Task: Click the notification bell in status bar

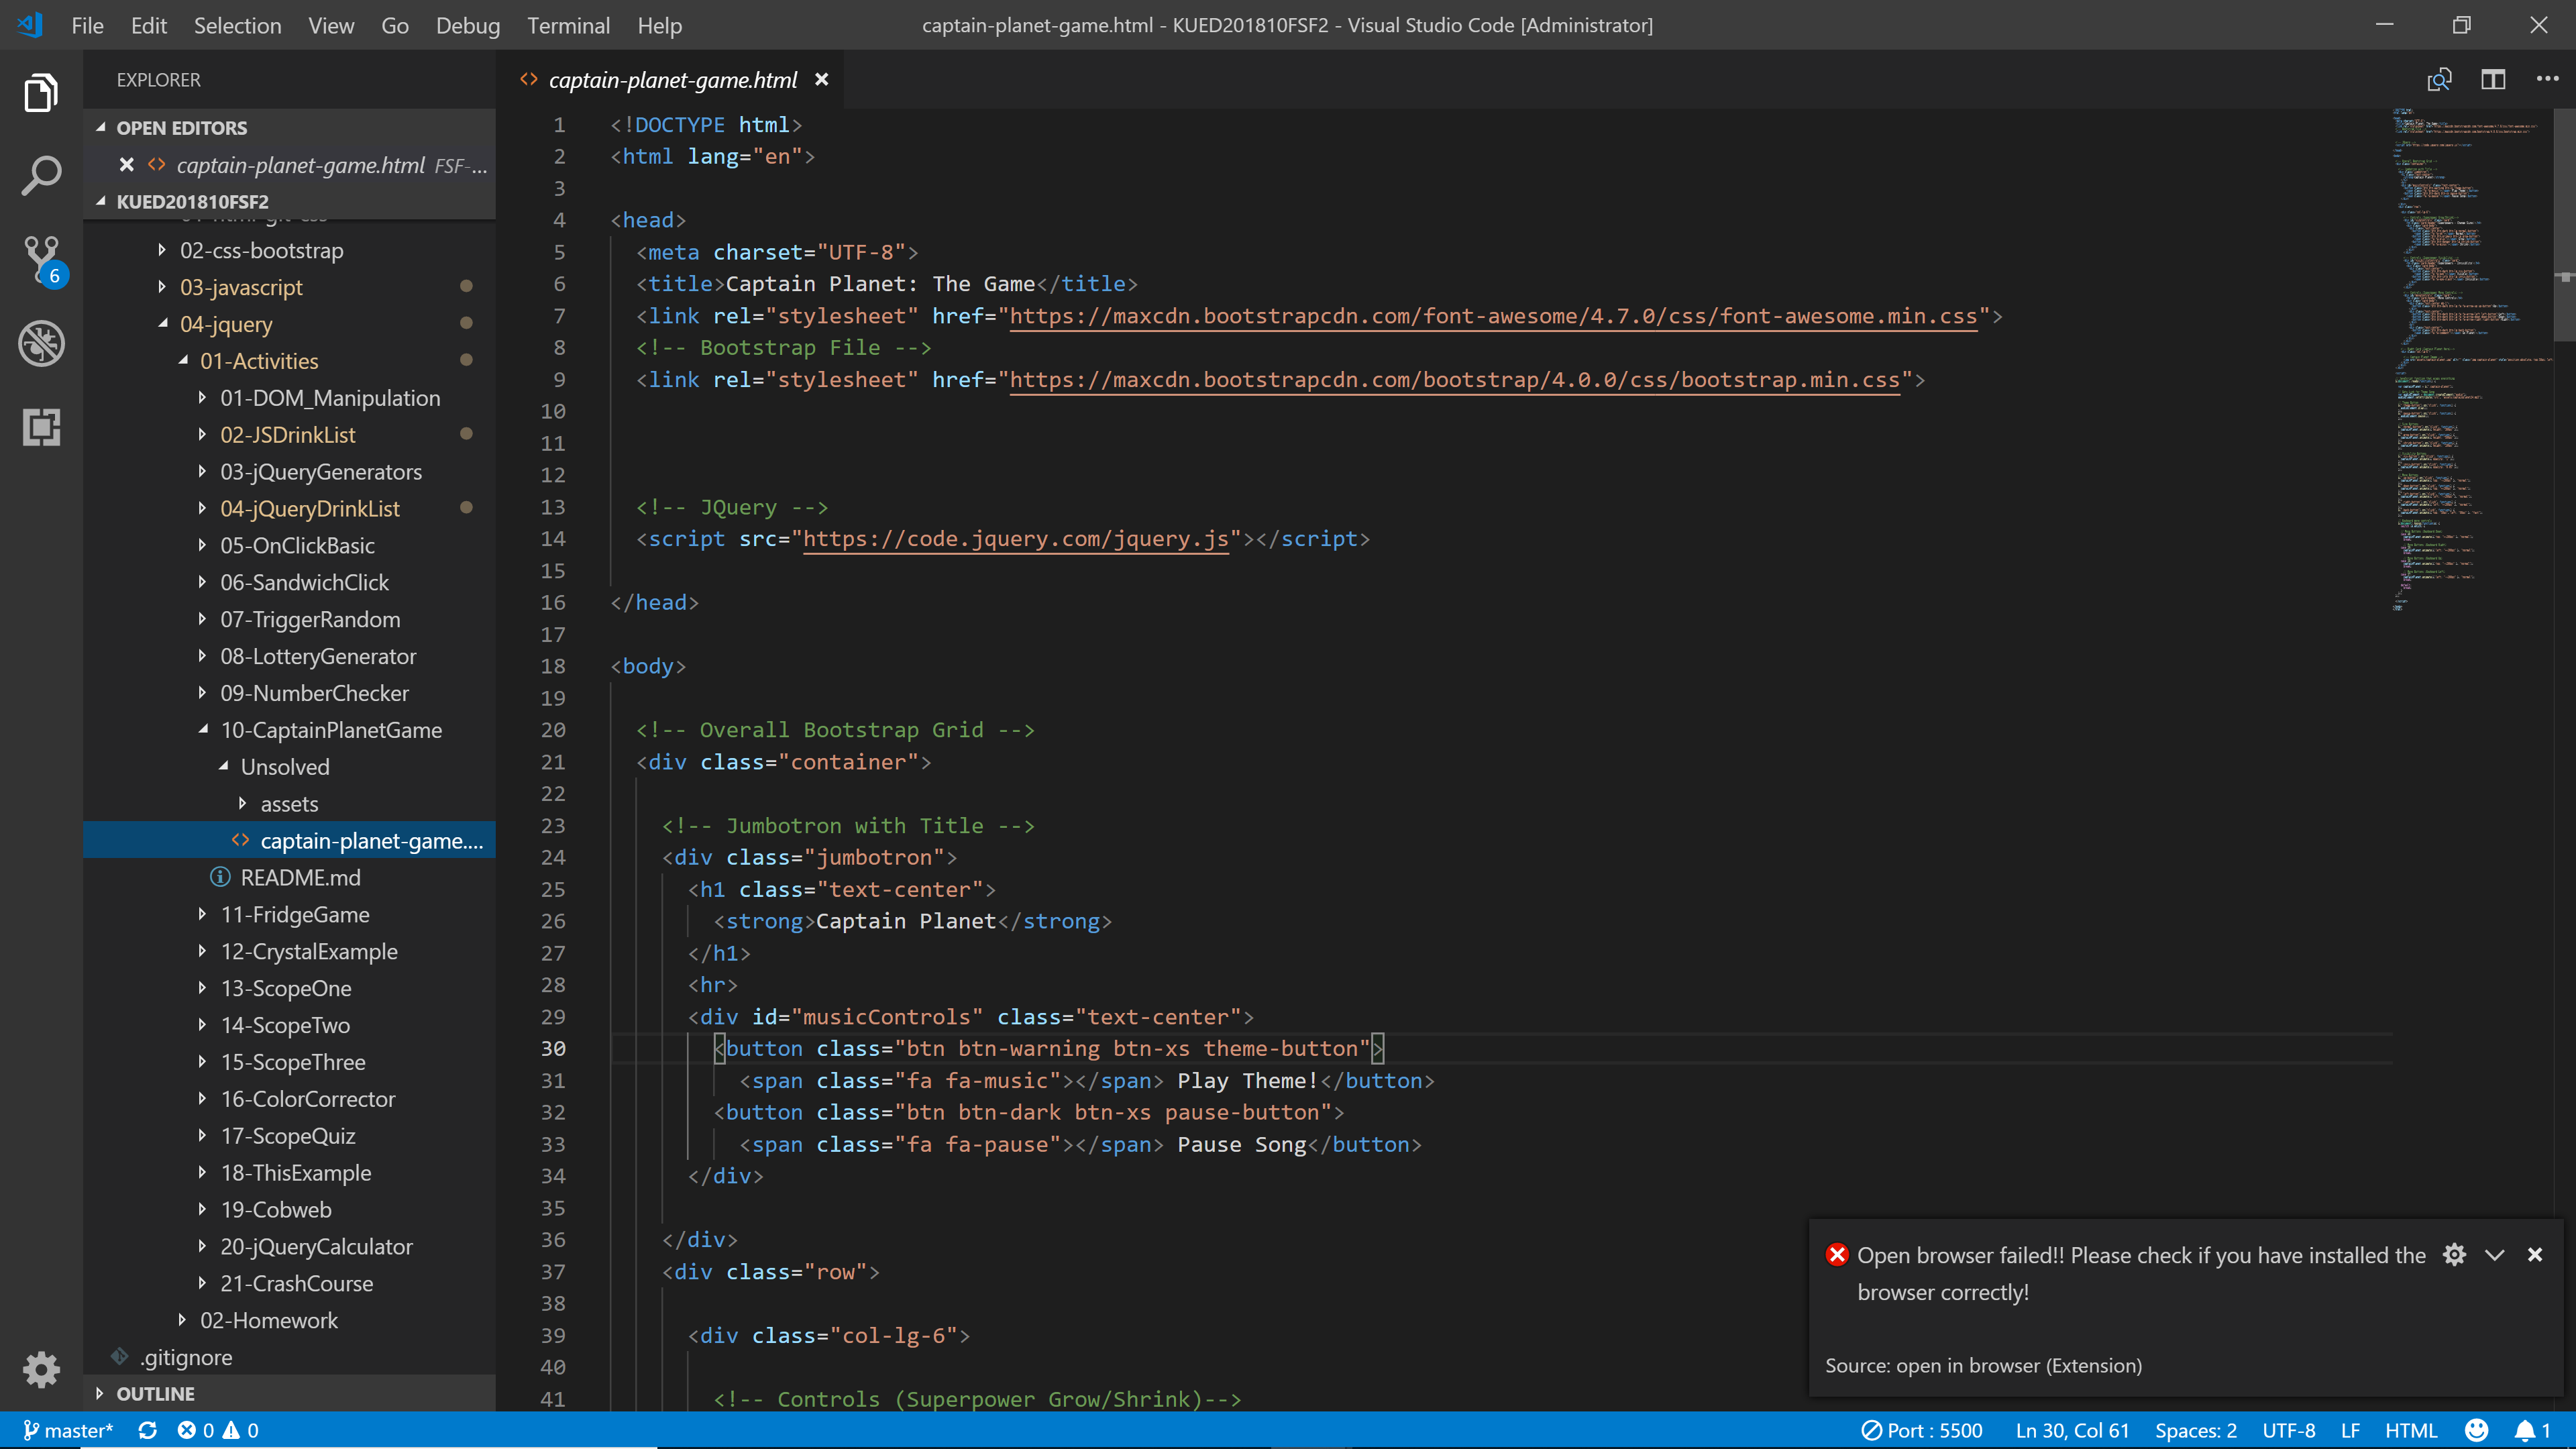Action: click(2525, 1430)
